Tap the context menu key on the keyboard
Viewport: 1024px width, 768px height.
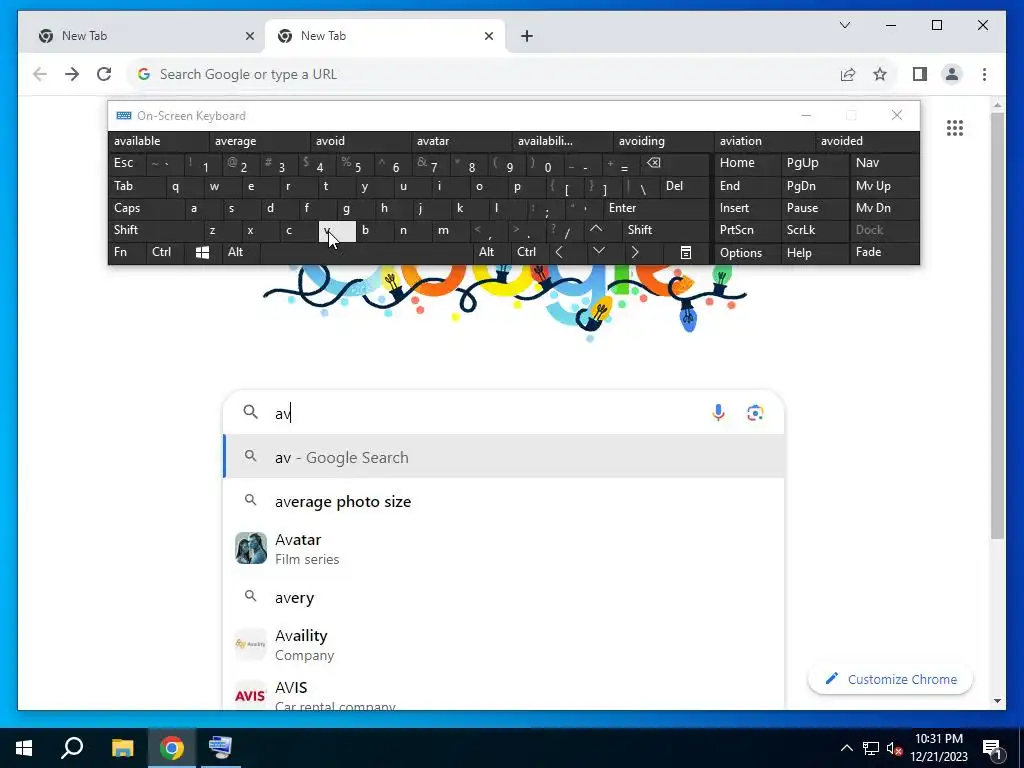pyautogui.click(x=686, y=253)
